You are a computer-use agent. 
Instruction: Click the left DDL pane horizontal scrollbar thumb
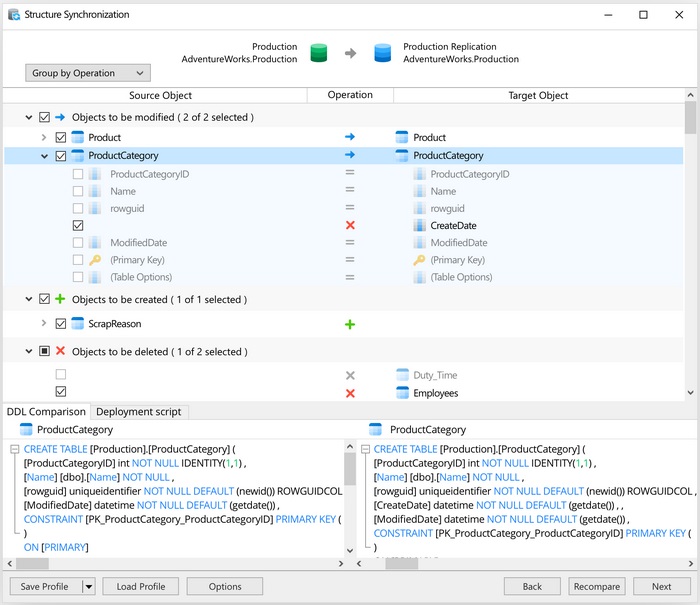pos(32,563)
